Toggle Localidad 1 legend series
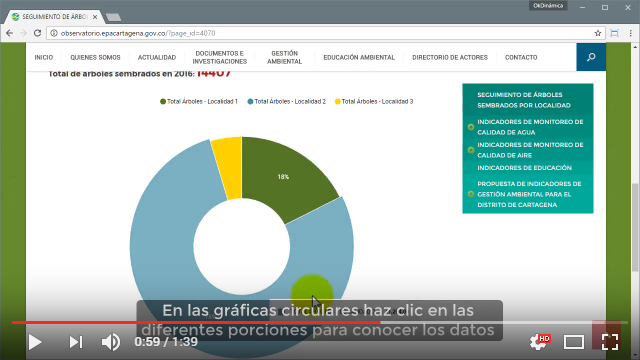 pos(199,102)
